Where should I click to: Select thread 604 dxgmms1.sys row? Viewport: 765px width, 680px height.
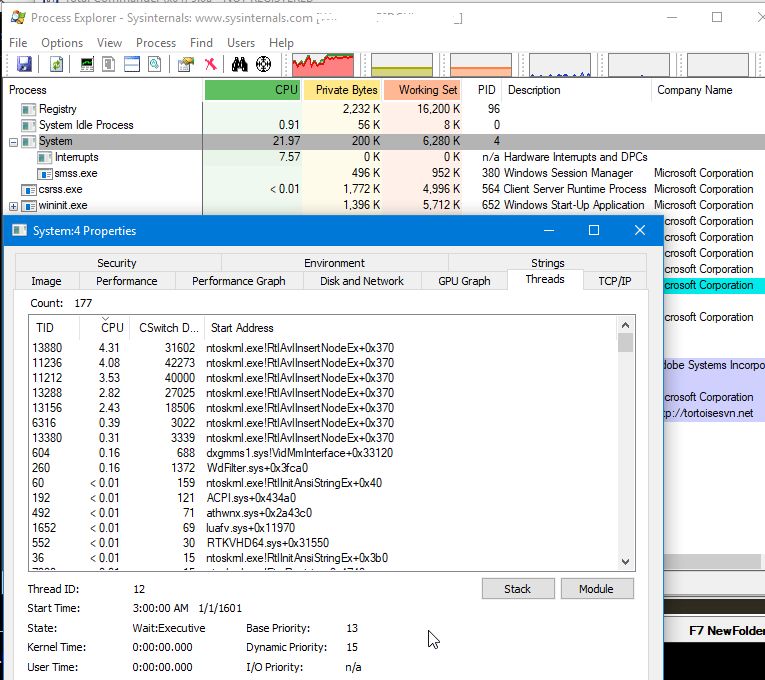pyautogui.click(x=322, y=453)
